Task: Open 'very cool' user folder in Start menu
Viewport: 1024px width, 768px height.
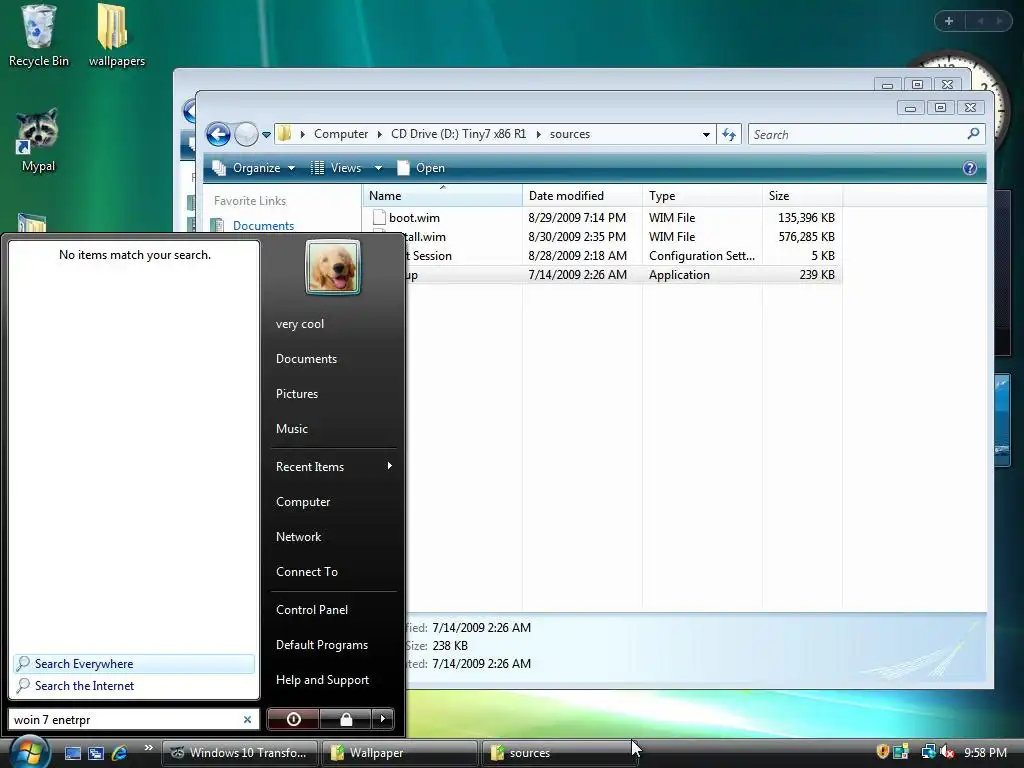Action: pos(300,324)
